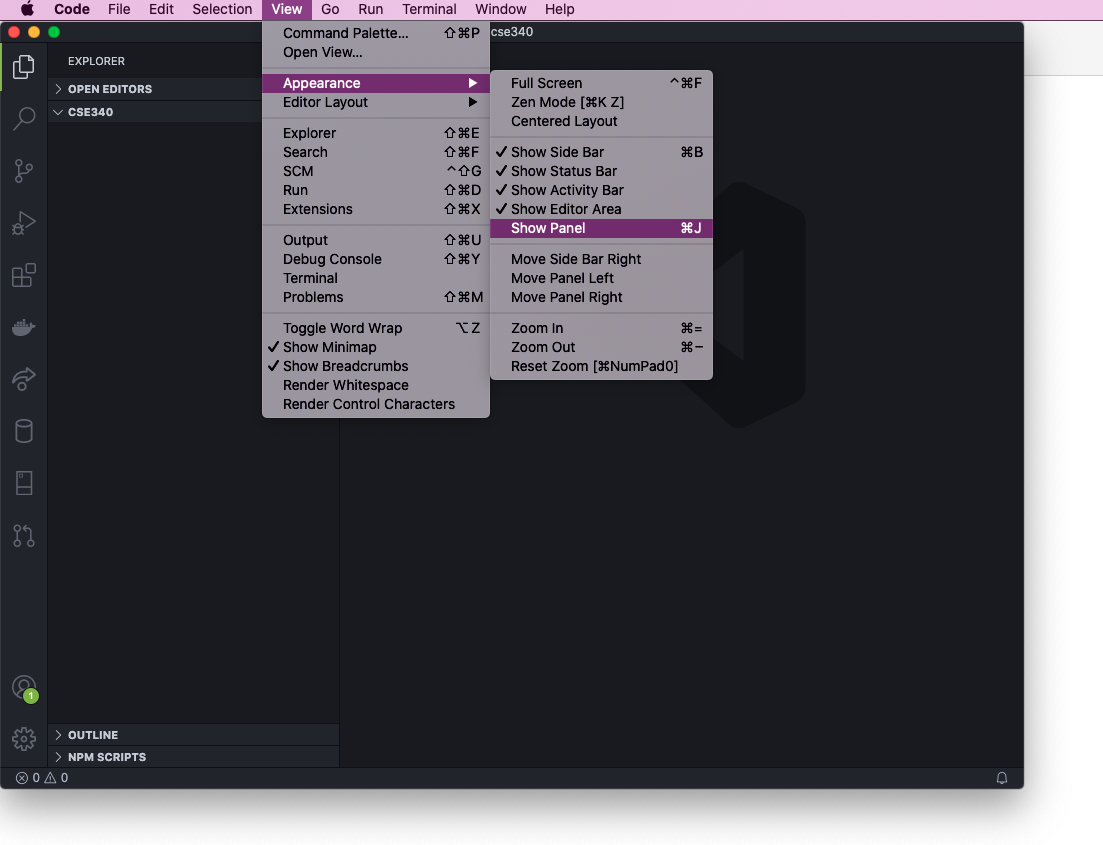This screenshot has height=845, width=1103.
Task: Choose Zoom In from Appearance submenu
Action: pyautogui.click(x=537, y=328)
